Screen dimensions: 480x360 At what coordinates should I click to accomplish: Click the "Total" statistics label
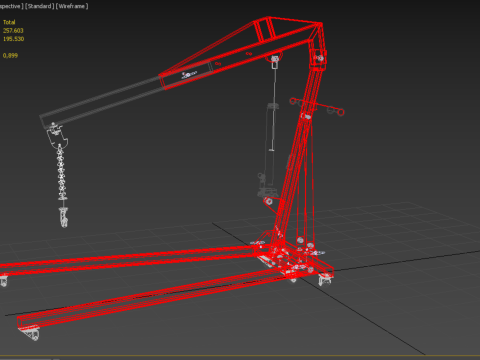click(9, 22)
